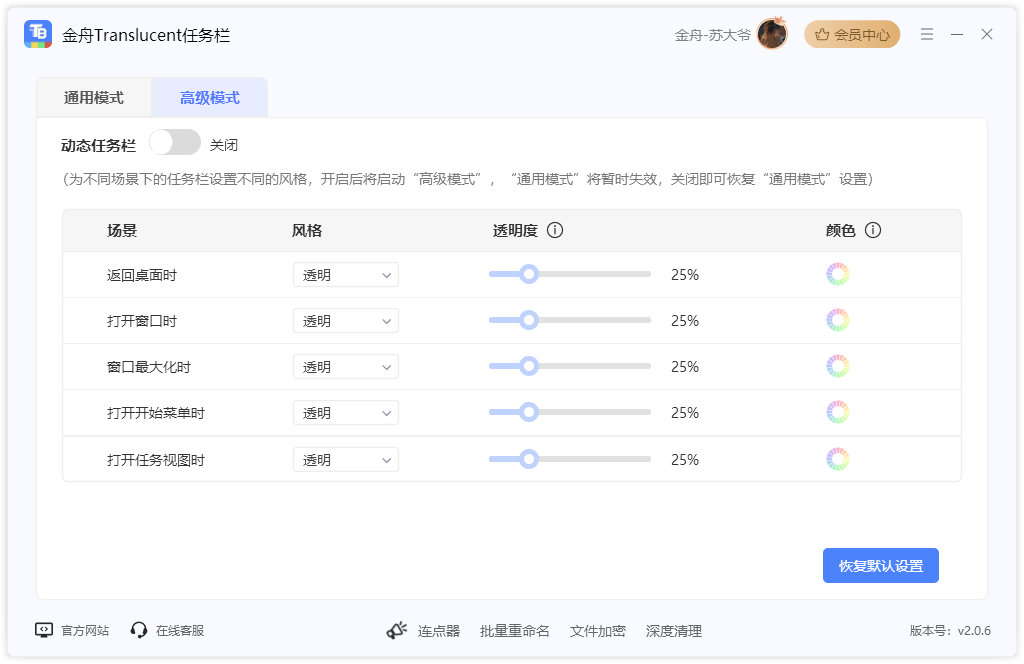Toggle the 动态任务栏 switch
This screenshot has height=664, width=1024.
coord(174,142)
